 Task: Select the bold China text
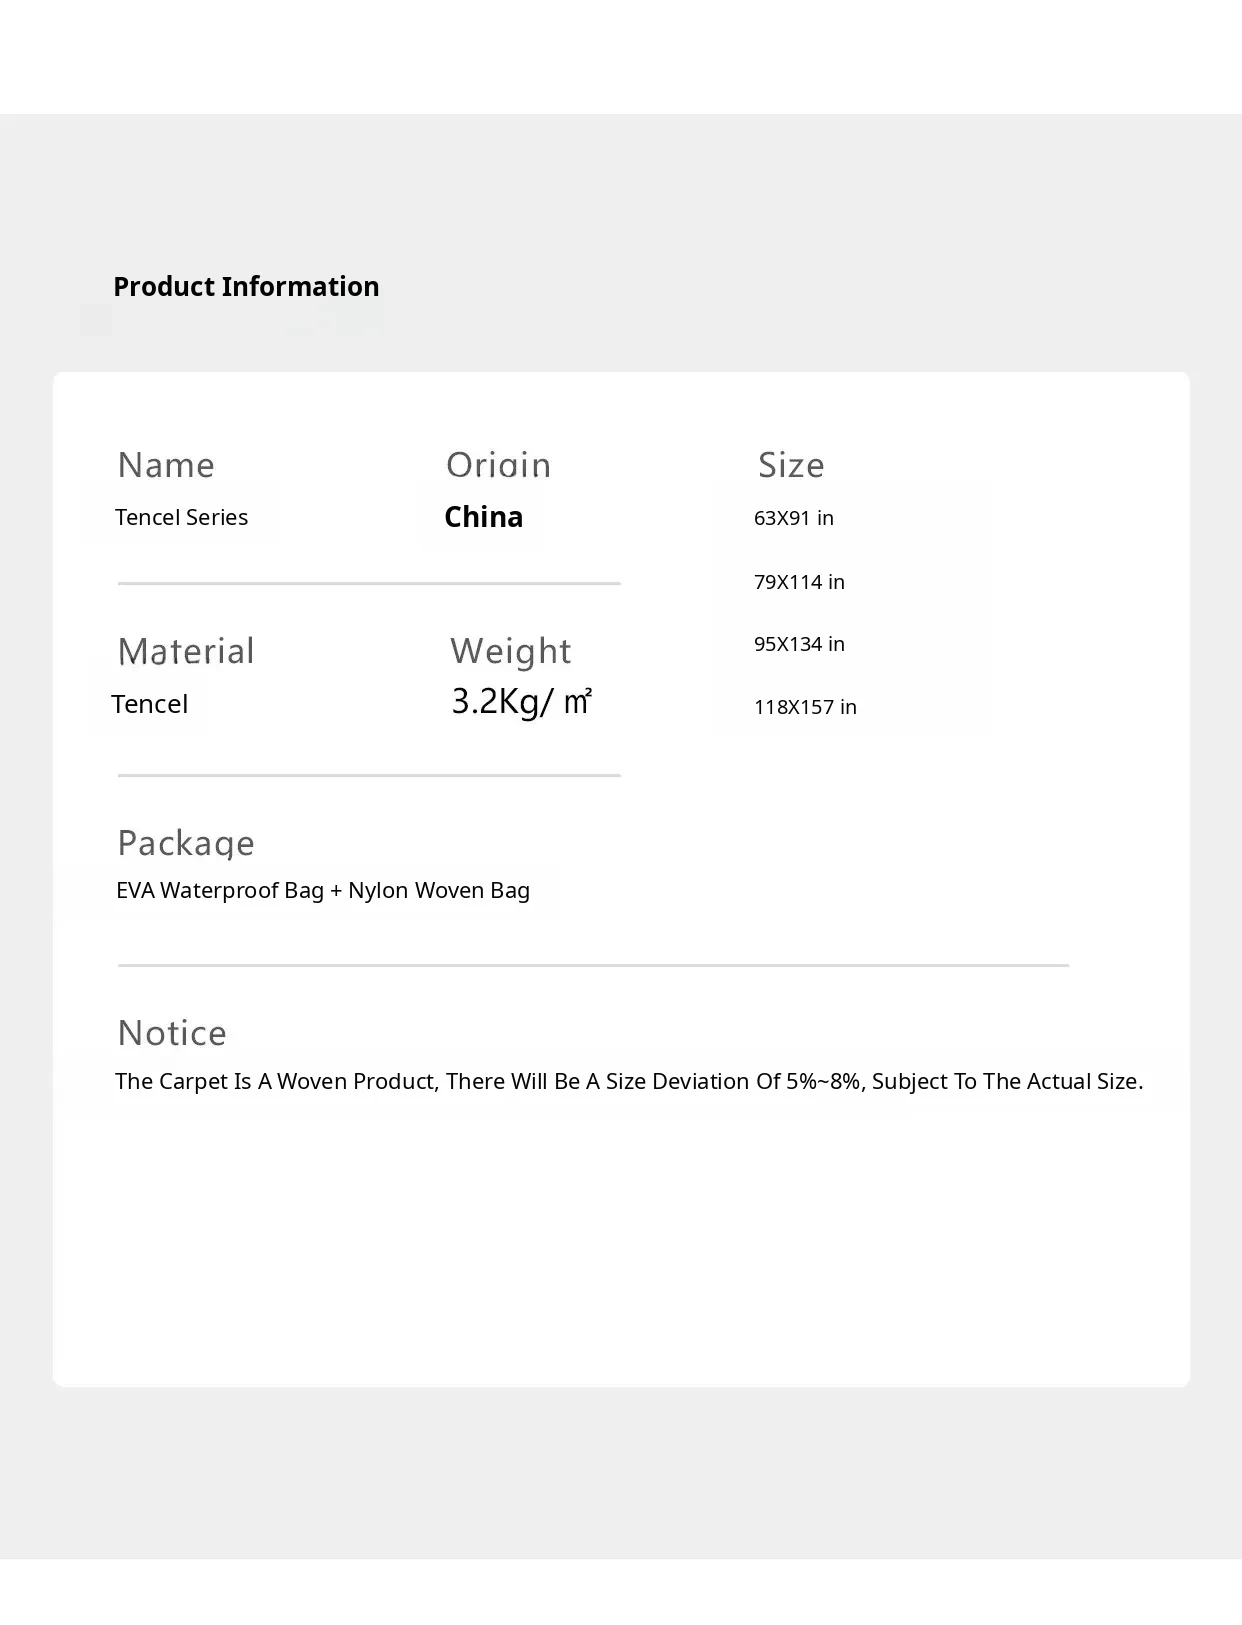[x=483, y=517]
